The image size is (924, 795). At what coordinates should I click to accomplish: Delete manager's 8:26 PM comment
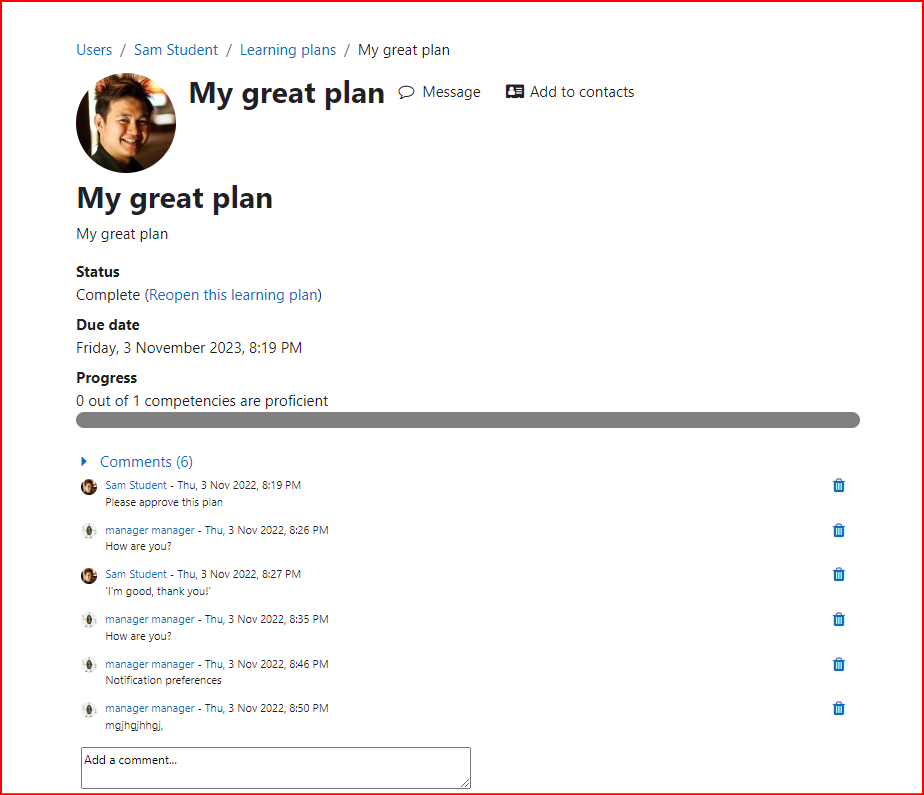coord(839,530)
